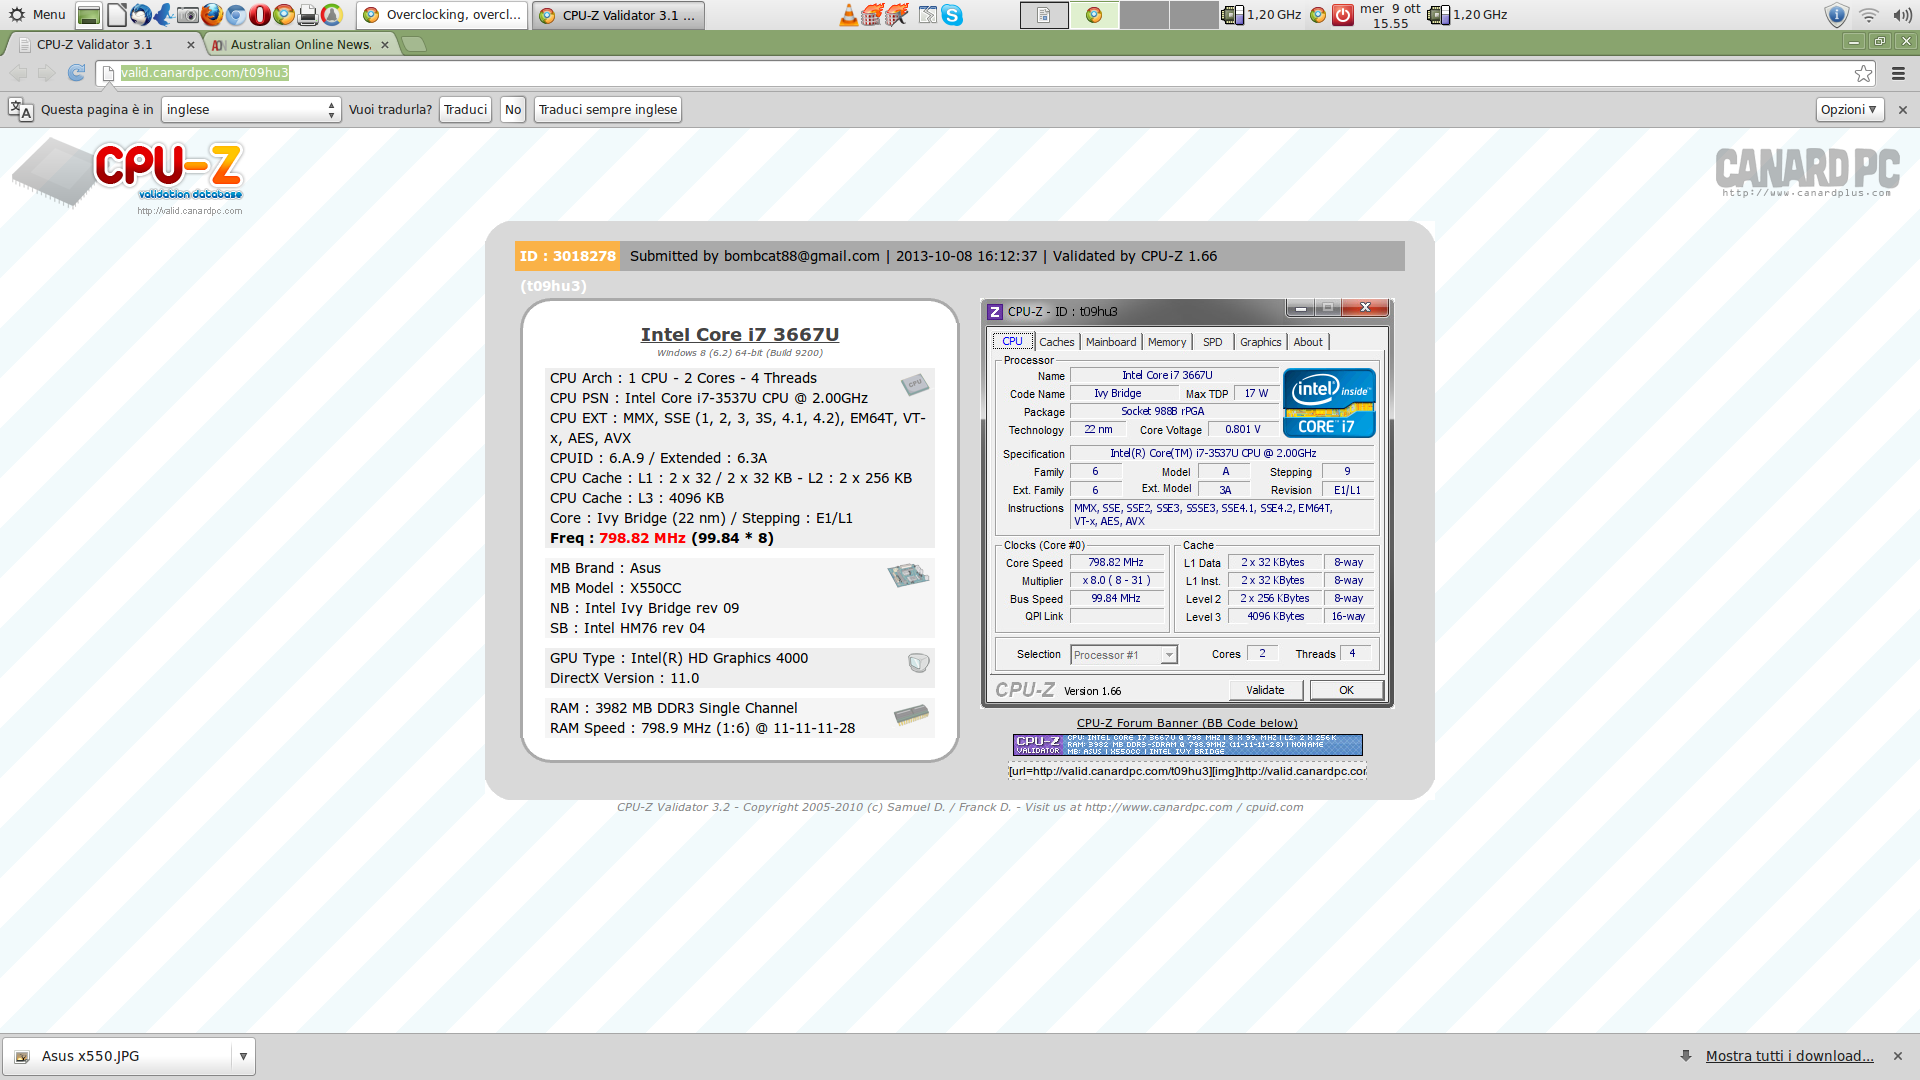Open the camera screenshot launcher
The width and height of the screenshot is (1920, 1080).
point(187,15)
